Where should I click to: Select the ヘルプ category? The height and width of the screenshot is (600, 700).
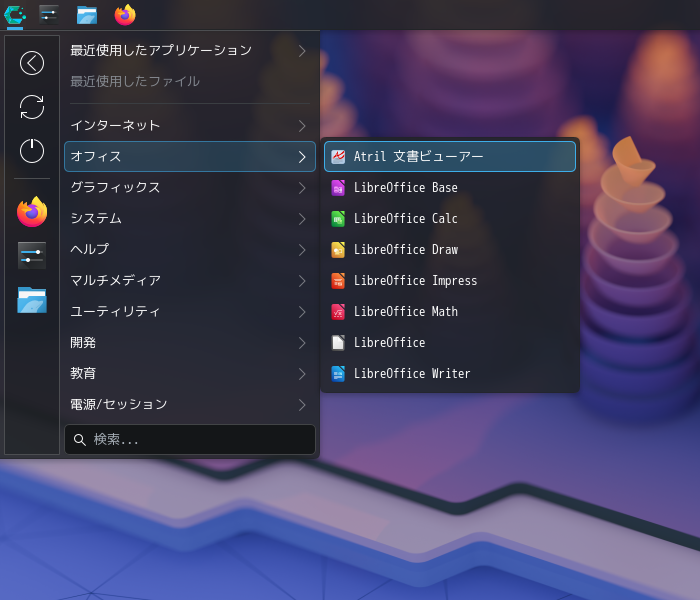190,250
